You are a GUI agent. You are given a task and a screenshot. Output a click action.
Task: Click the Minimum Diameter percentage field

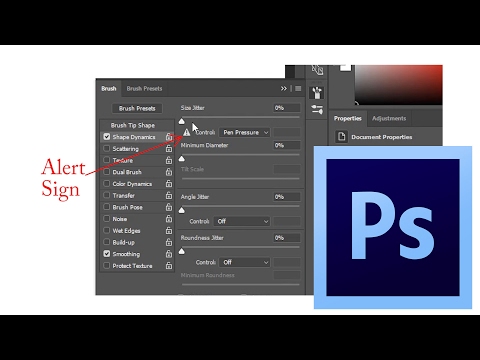tap(287, 145)
